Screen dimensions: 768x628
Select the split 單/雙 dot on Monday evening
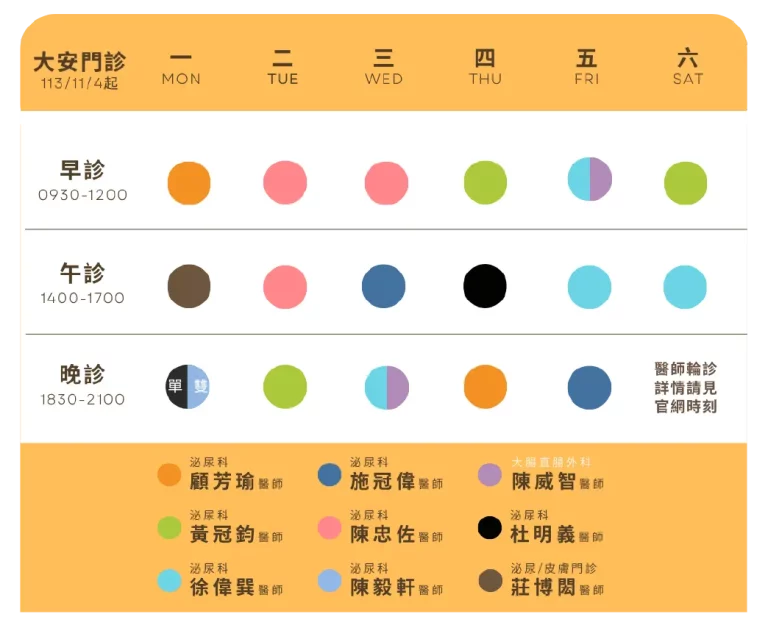coord(189,387)
